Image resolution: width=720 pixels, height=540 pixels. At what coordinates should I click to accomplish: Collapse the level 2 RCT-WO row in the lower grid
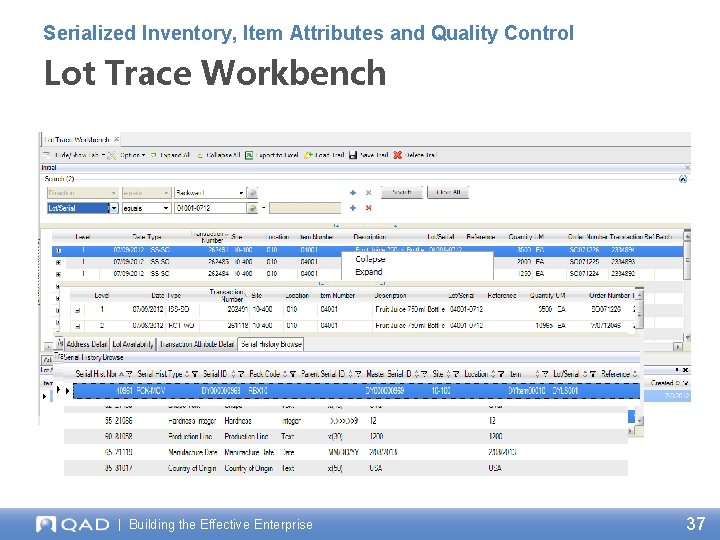(77, 326)
